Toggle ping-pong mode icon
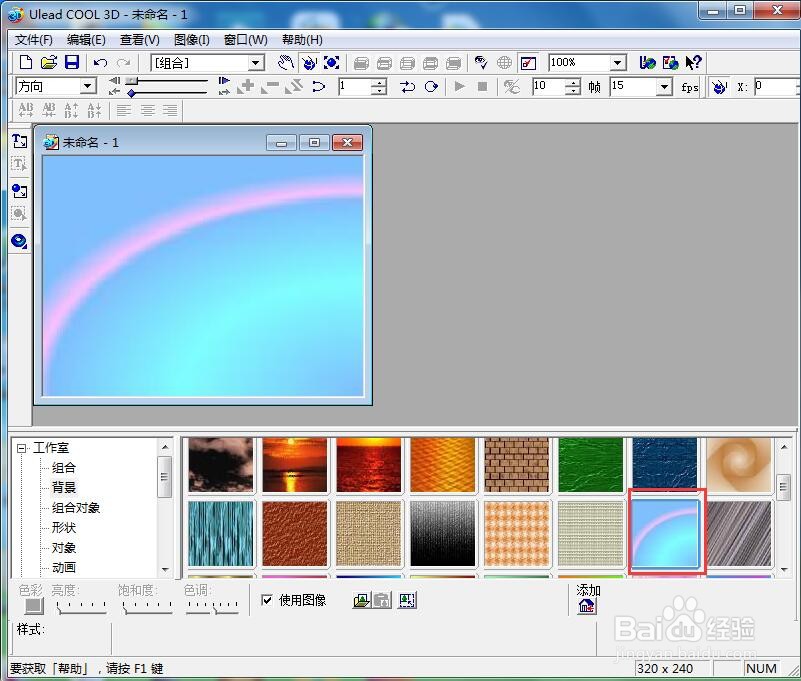This screenshot has height=681, width=801. tap(407, 86)
